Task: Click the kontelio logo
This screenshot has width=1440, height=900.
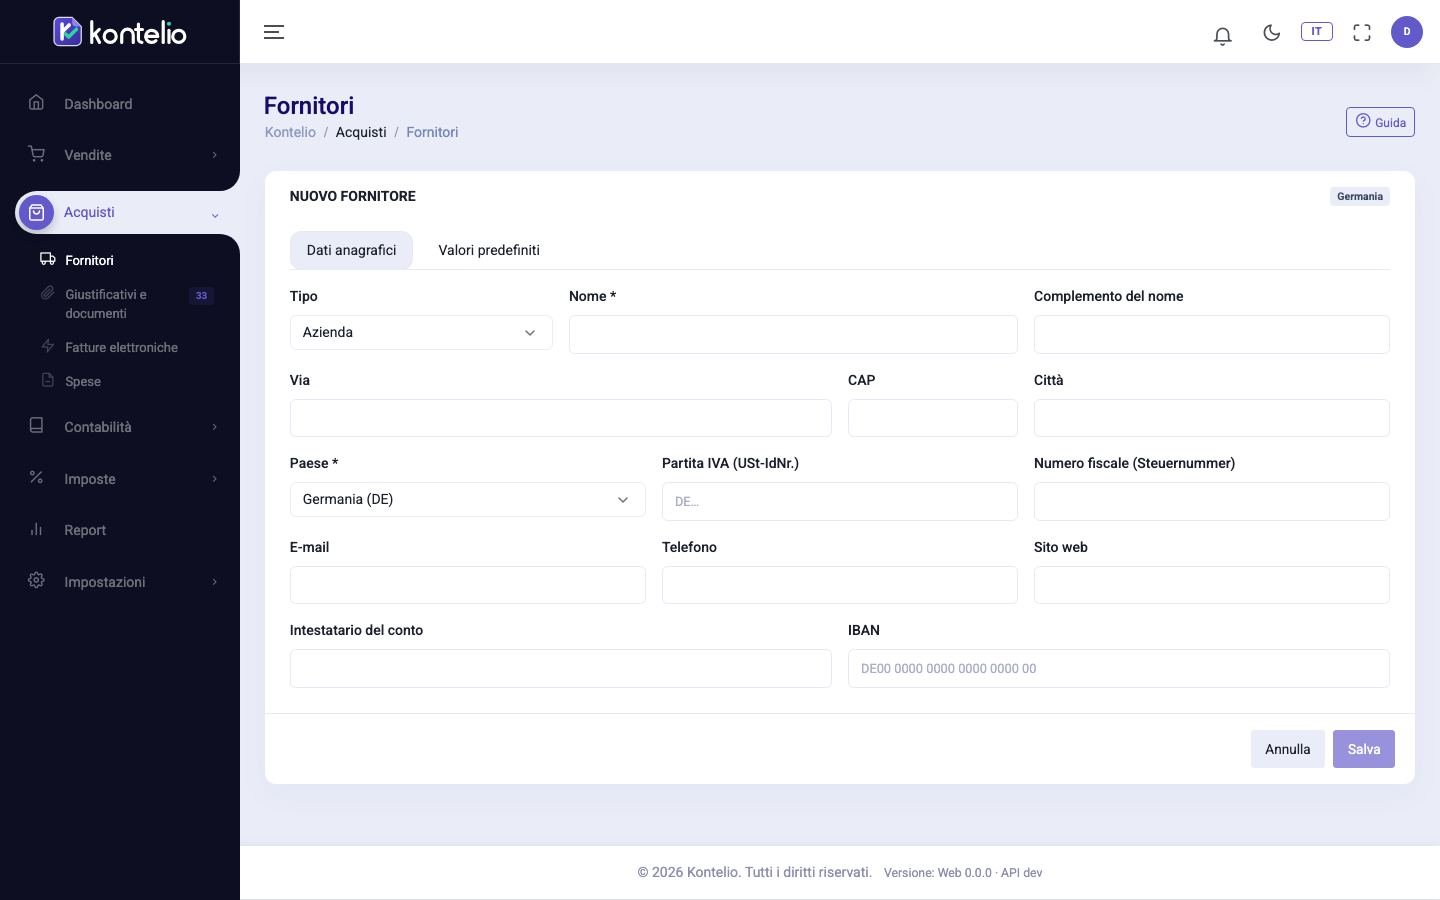Action: coord(120,32)
